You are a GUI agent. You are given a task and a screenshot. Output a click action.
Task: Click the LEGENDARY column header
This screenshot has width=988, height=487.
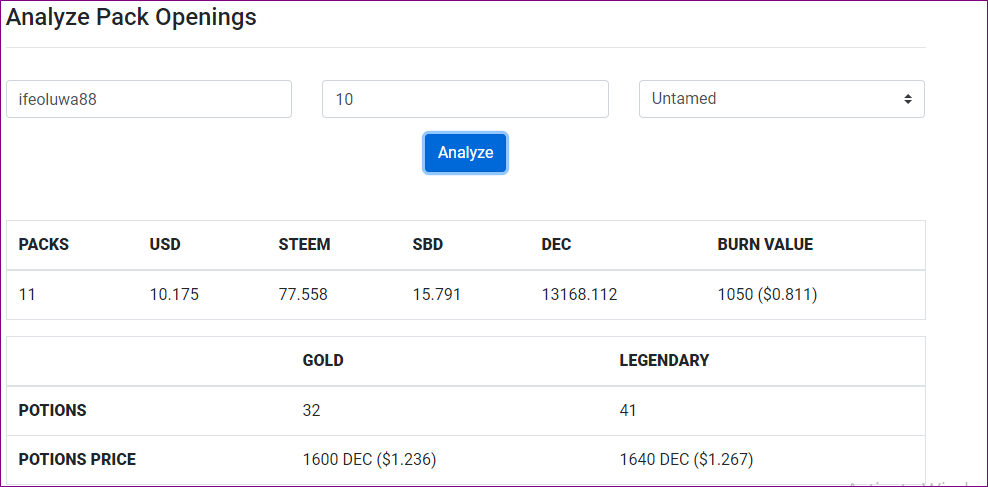tap(664, 360)
